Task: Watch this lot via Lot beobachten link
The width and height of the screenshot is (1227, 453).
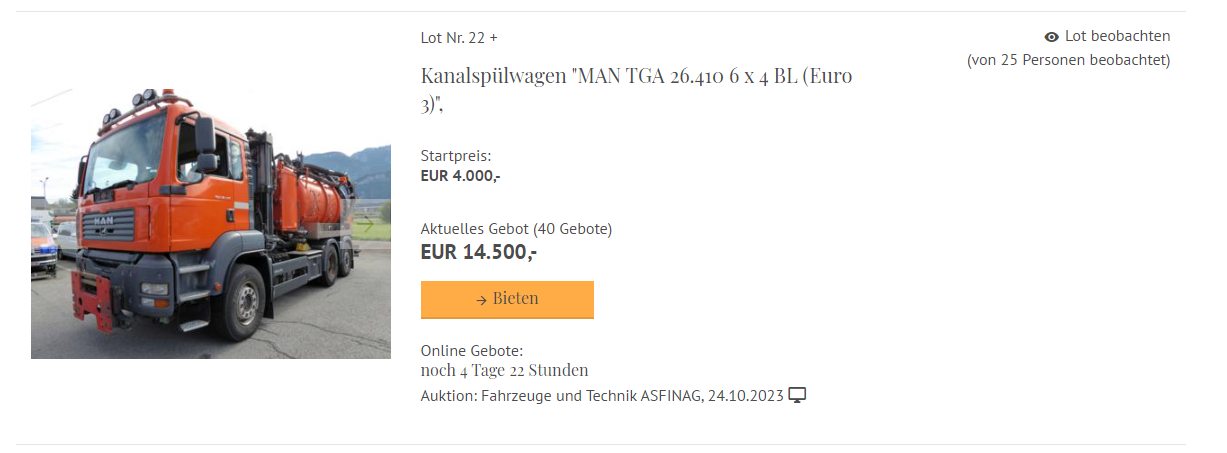Action: click(x=1117, y=36)
